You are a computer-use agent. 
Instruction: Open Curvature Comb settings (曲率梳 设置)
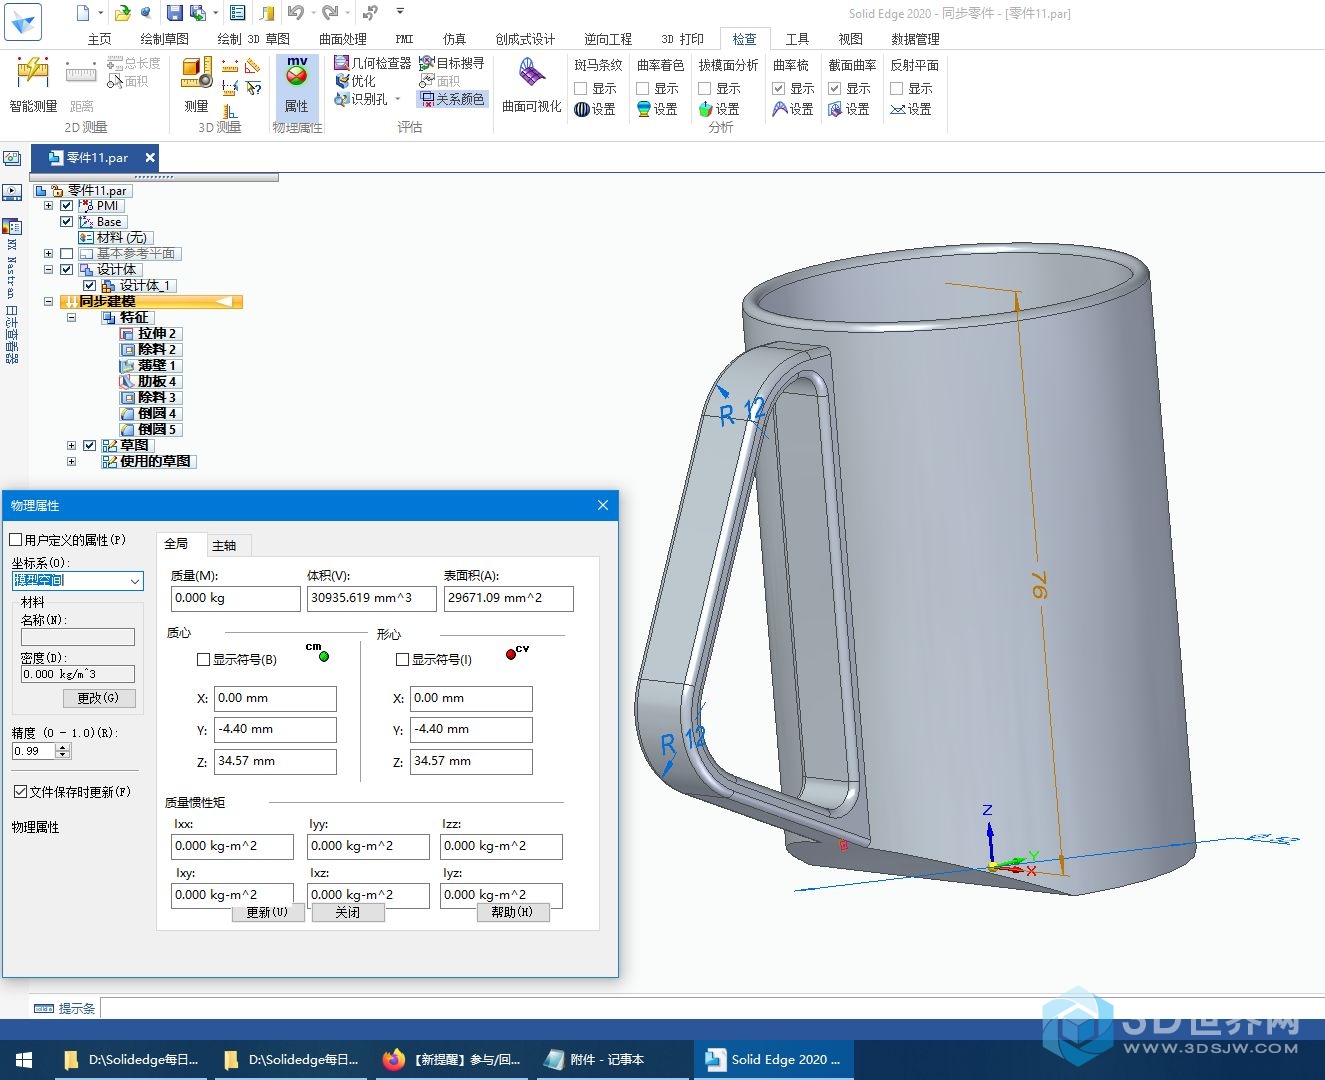tap(793, 109)
